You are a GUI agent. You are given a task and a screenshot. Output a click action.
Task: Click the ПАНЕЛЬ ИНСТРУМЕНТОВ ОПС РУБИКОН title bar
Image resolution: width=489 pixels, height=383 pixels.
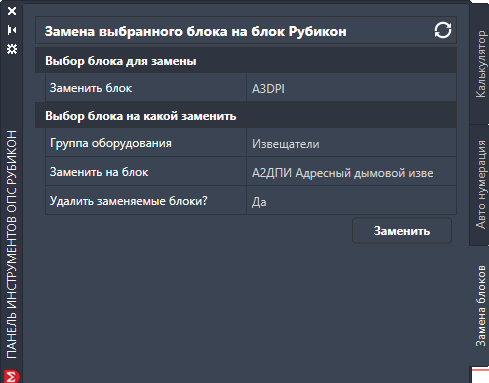click(x=12, y=245)
